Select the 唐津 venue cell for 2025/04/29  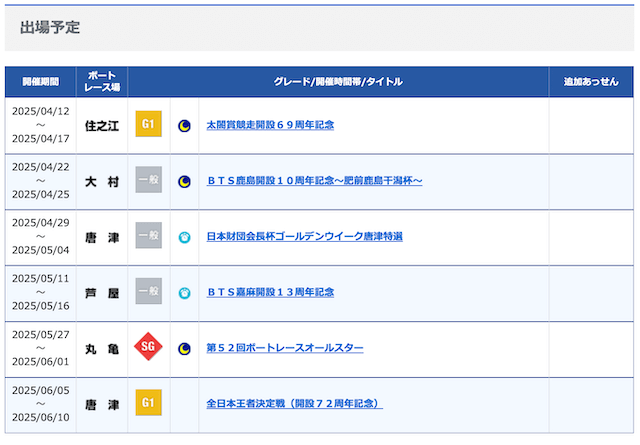click(102, 238)
